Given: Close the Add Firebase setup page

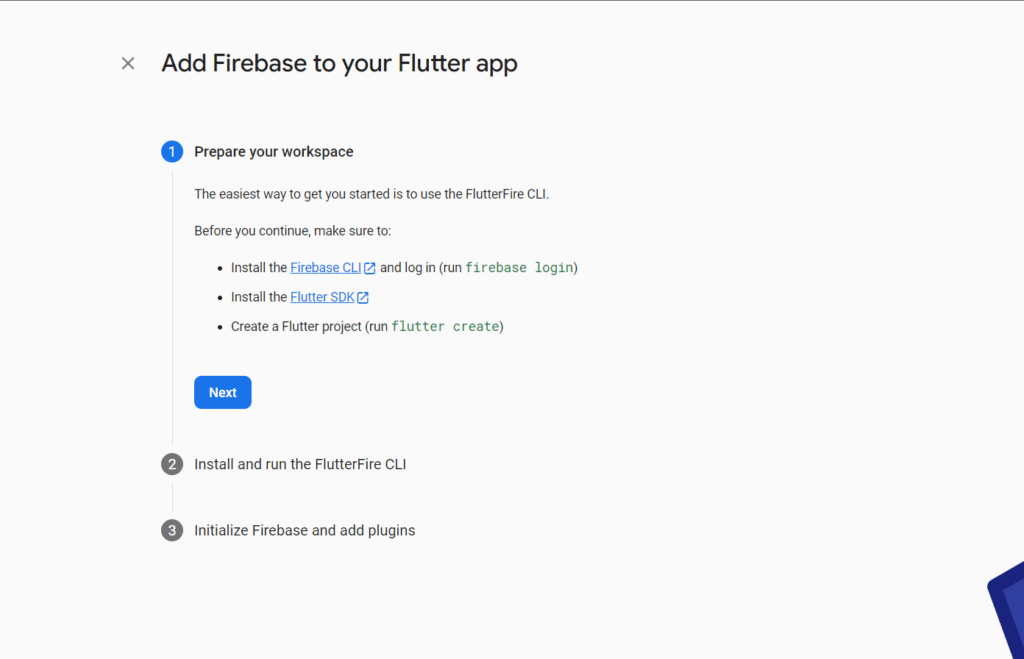Looking at the screenshot, I should [x=128, y=63].
